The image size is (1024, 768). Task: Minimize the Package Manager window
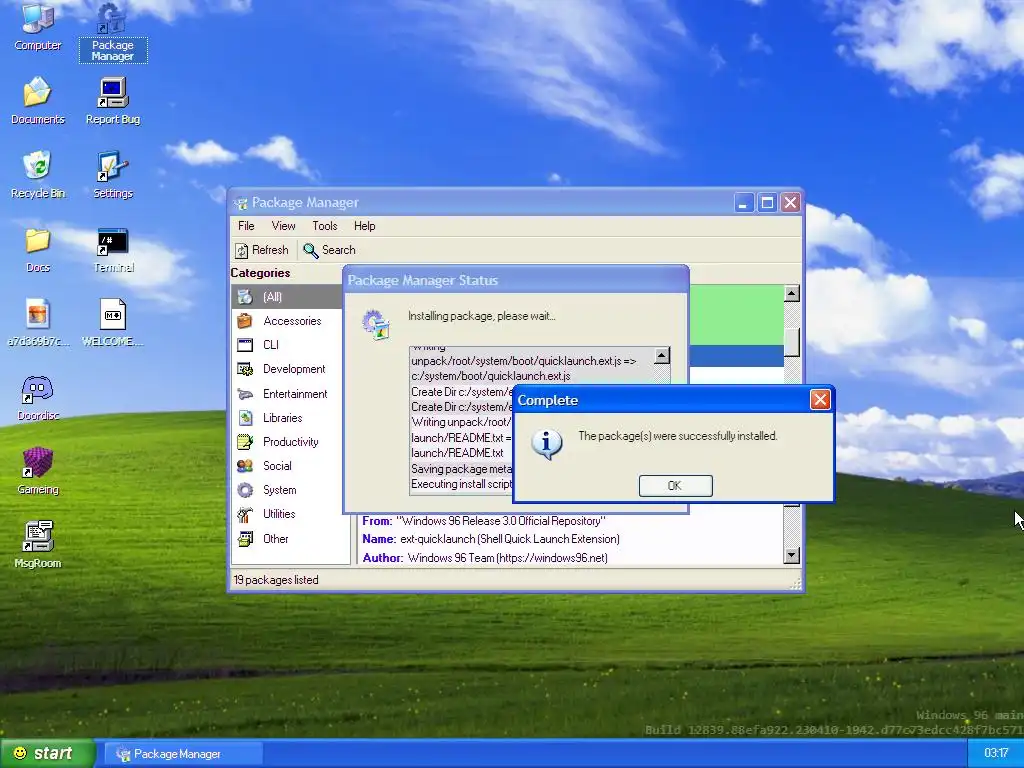[x=743, y=203]
